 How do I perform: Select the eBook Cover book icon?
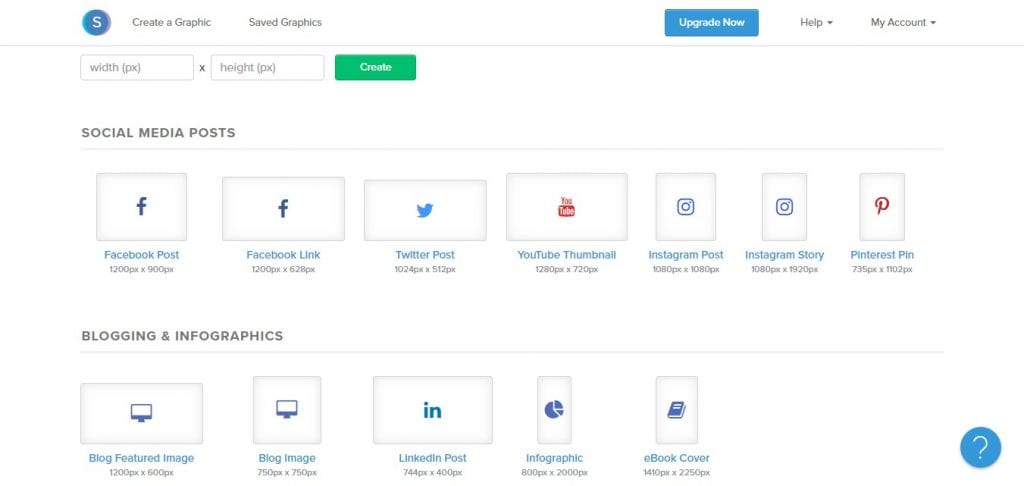tap(677, 410)
